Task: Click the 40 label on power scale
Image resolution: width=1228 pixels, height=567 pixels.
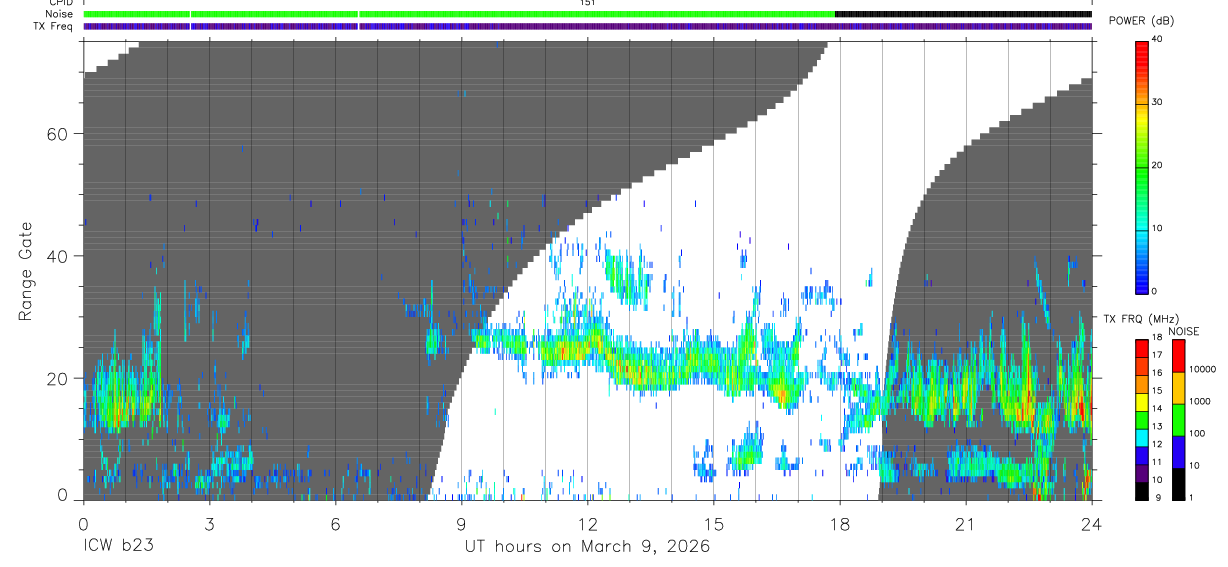Action: pyautogui.click(x=1157, y=40)
